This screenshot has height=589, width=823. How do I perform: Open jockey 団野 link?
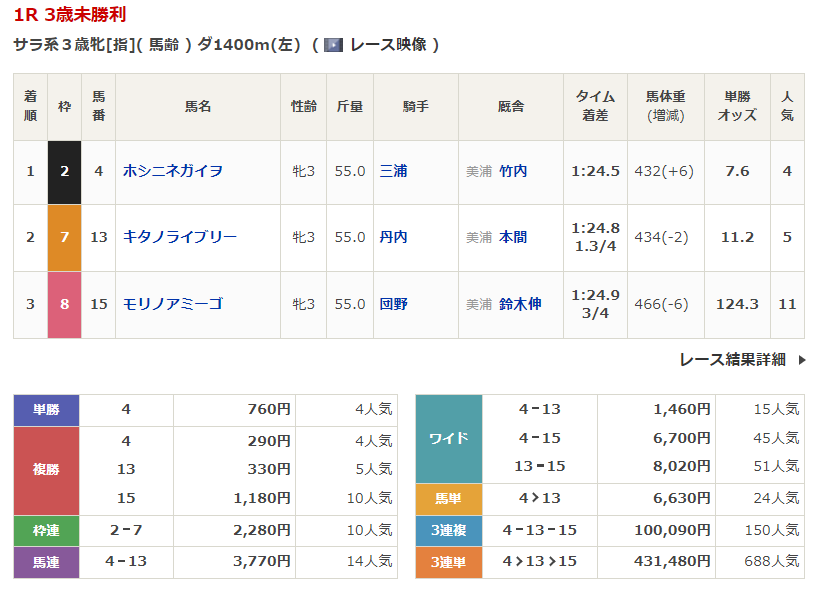click(393, 304)
